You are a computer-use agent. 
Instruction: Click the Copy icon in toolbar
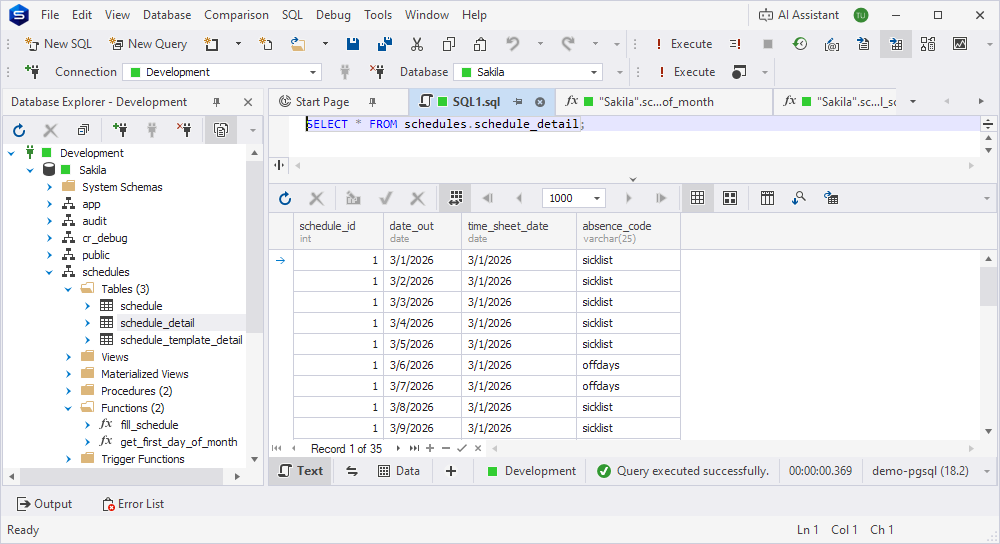(x=449, y=44)
